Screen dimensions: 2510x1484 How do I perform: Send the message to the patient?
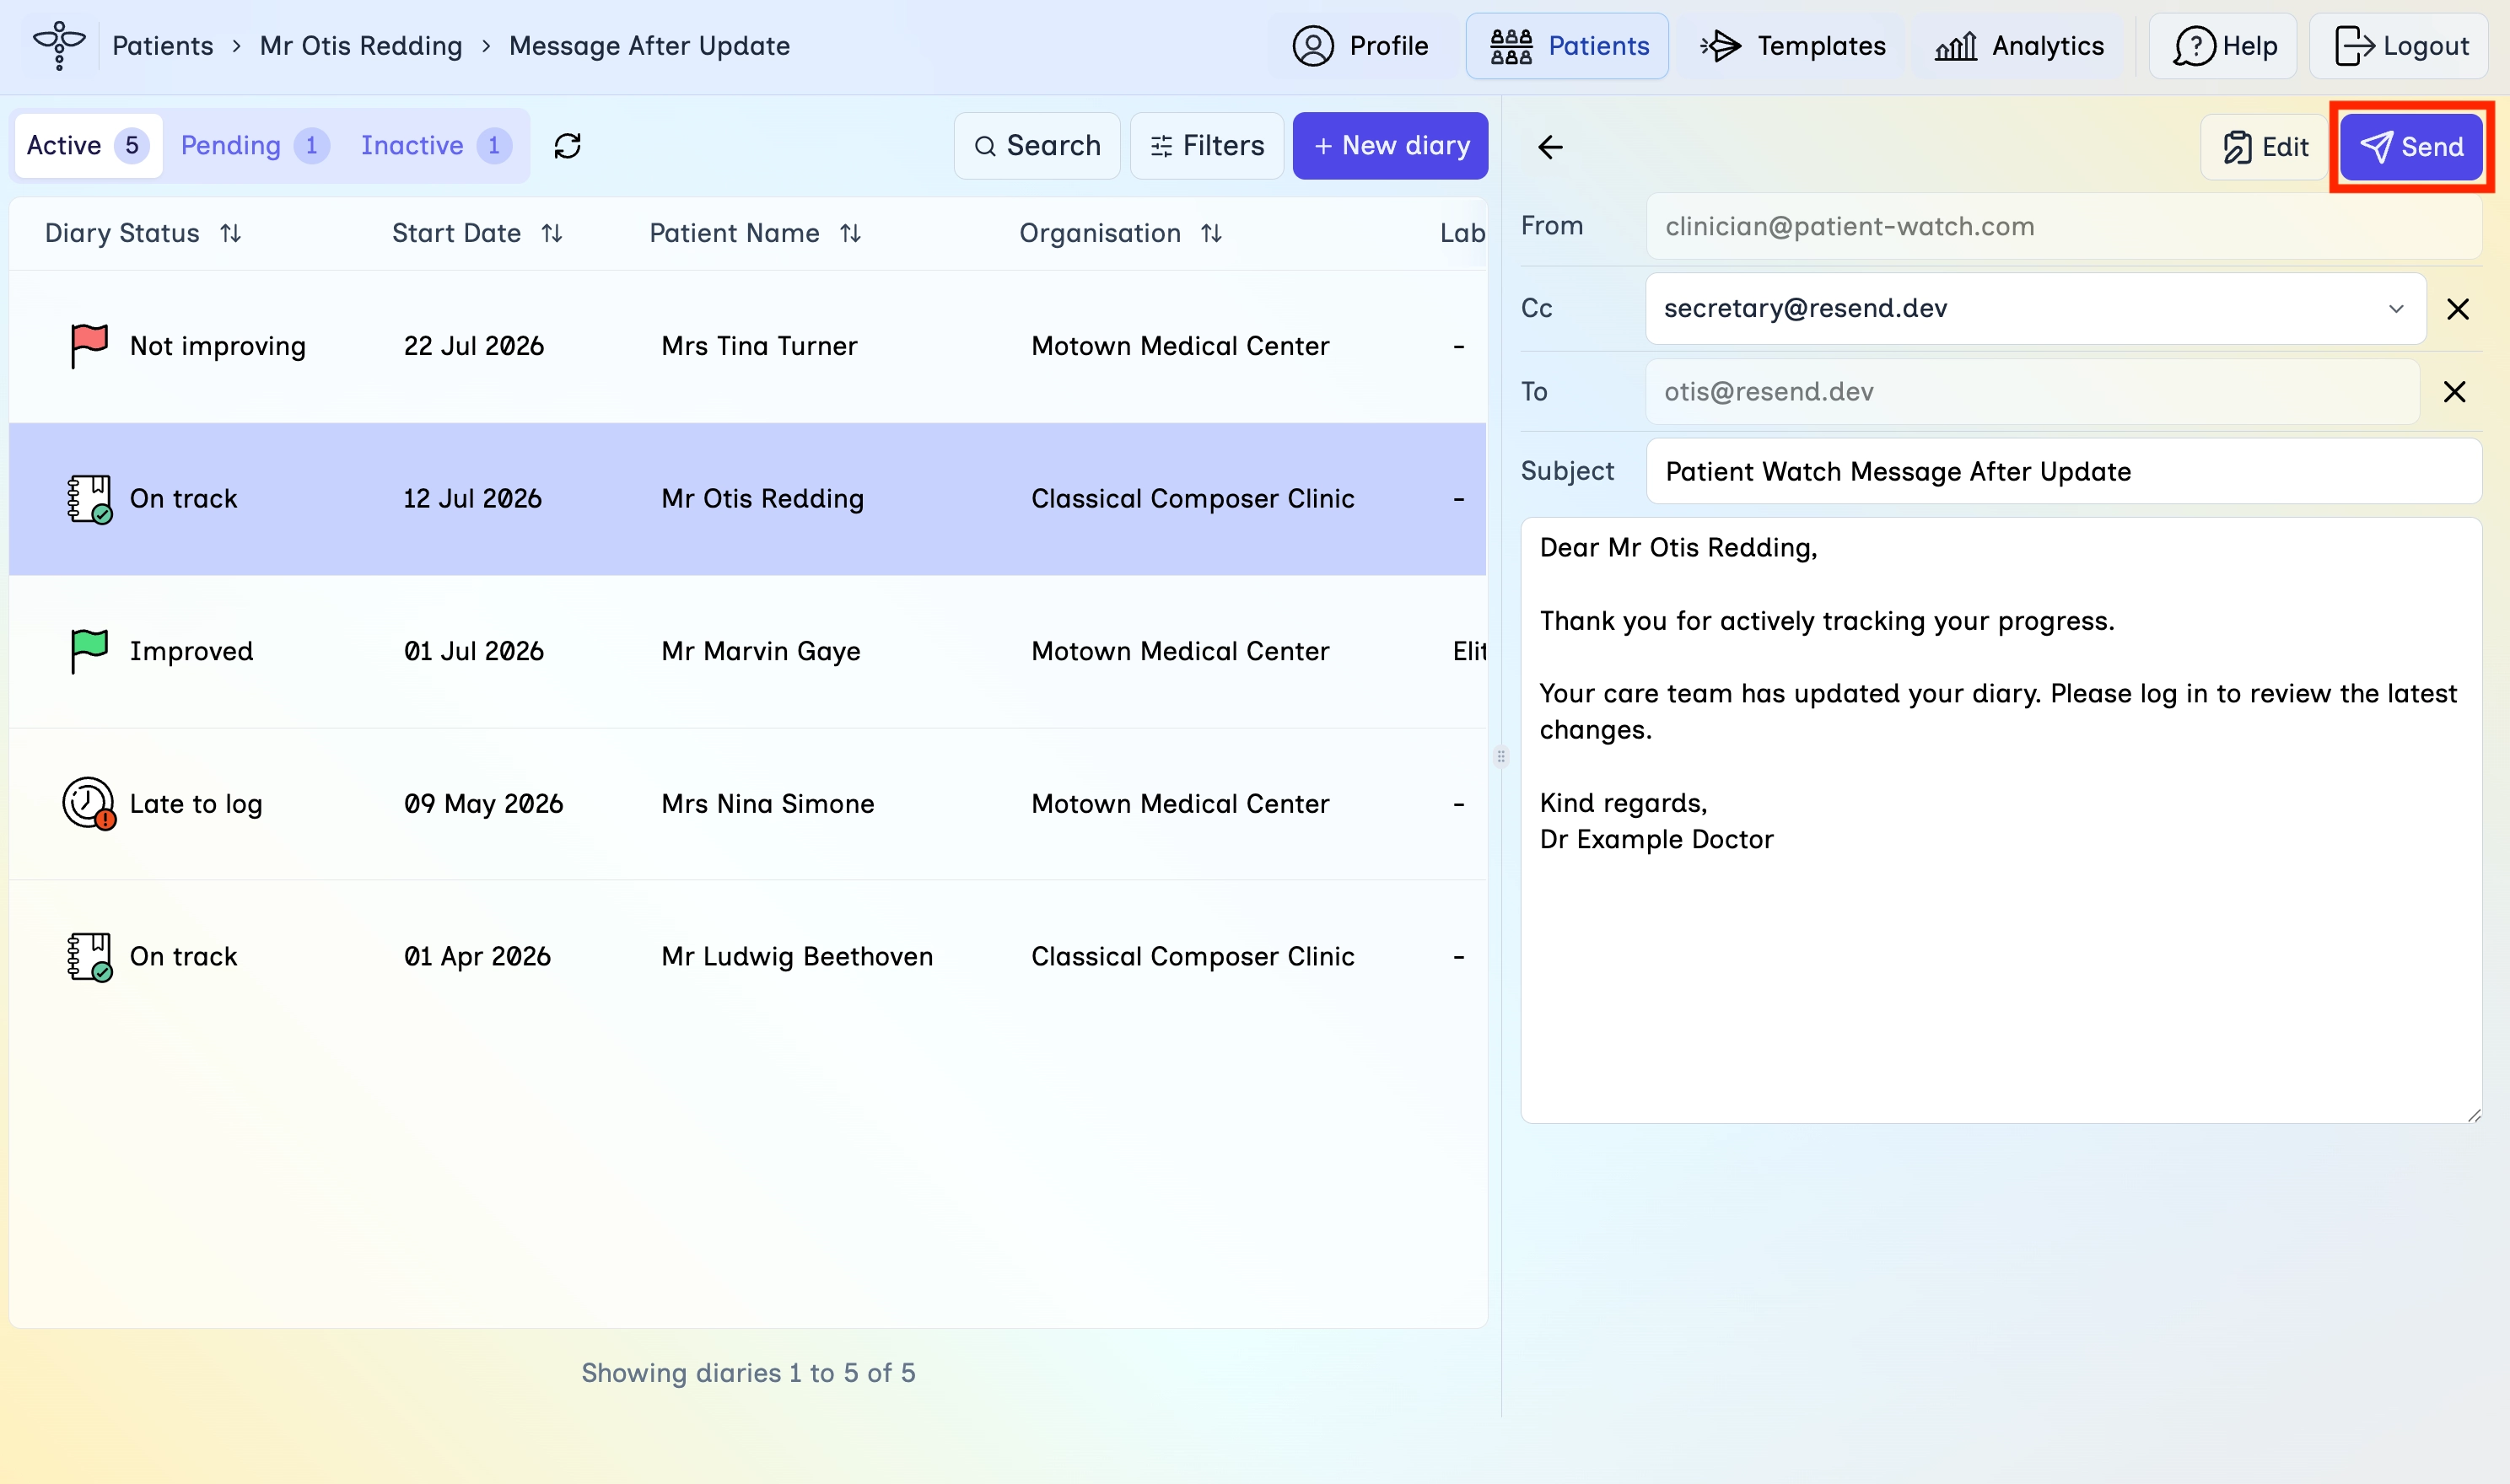[x=2411, y=147]
